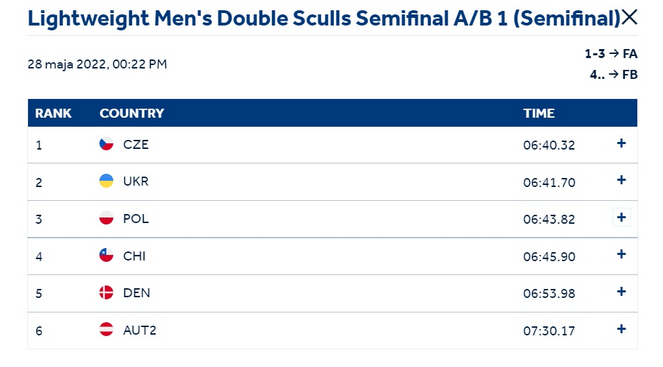
Task: Select the TIME column header
Action: [x=539, y=113]
